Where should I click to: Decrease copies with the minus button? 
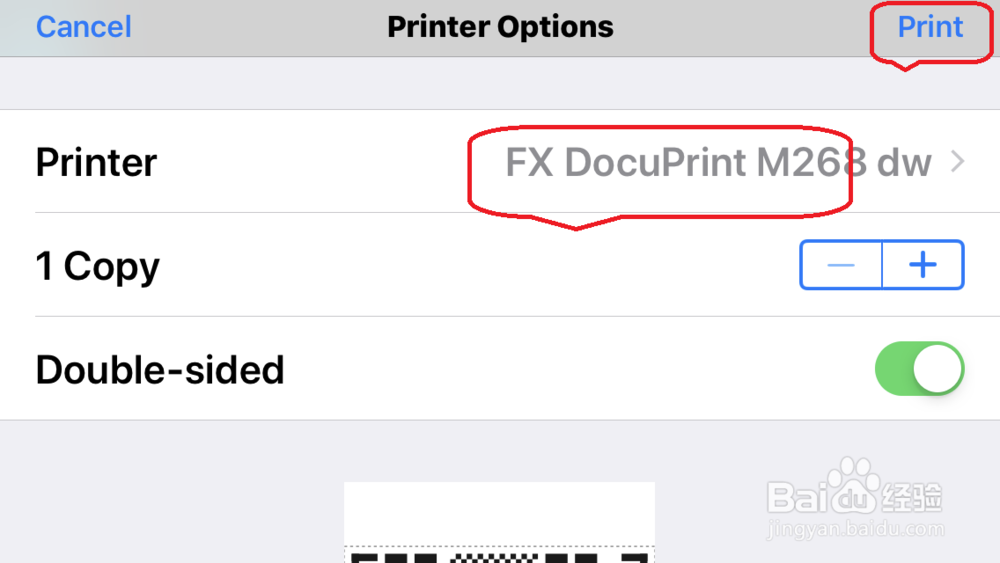click(841, 265)
